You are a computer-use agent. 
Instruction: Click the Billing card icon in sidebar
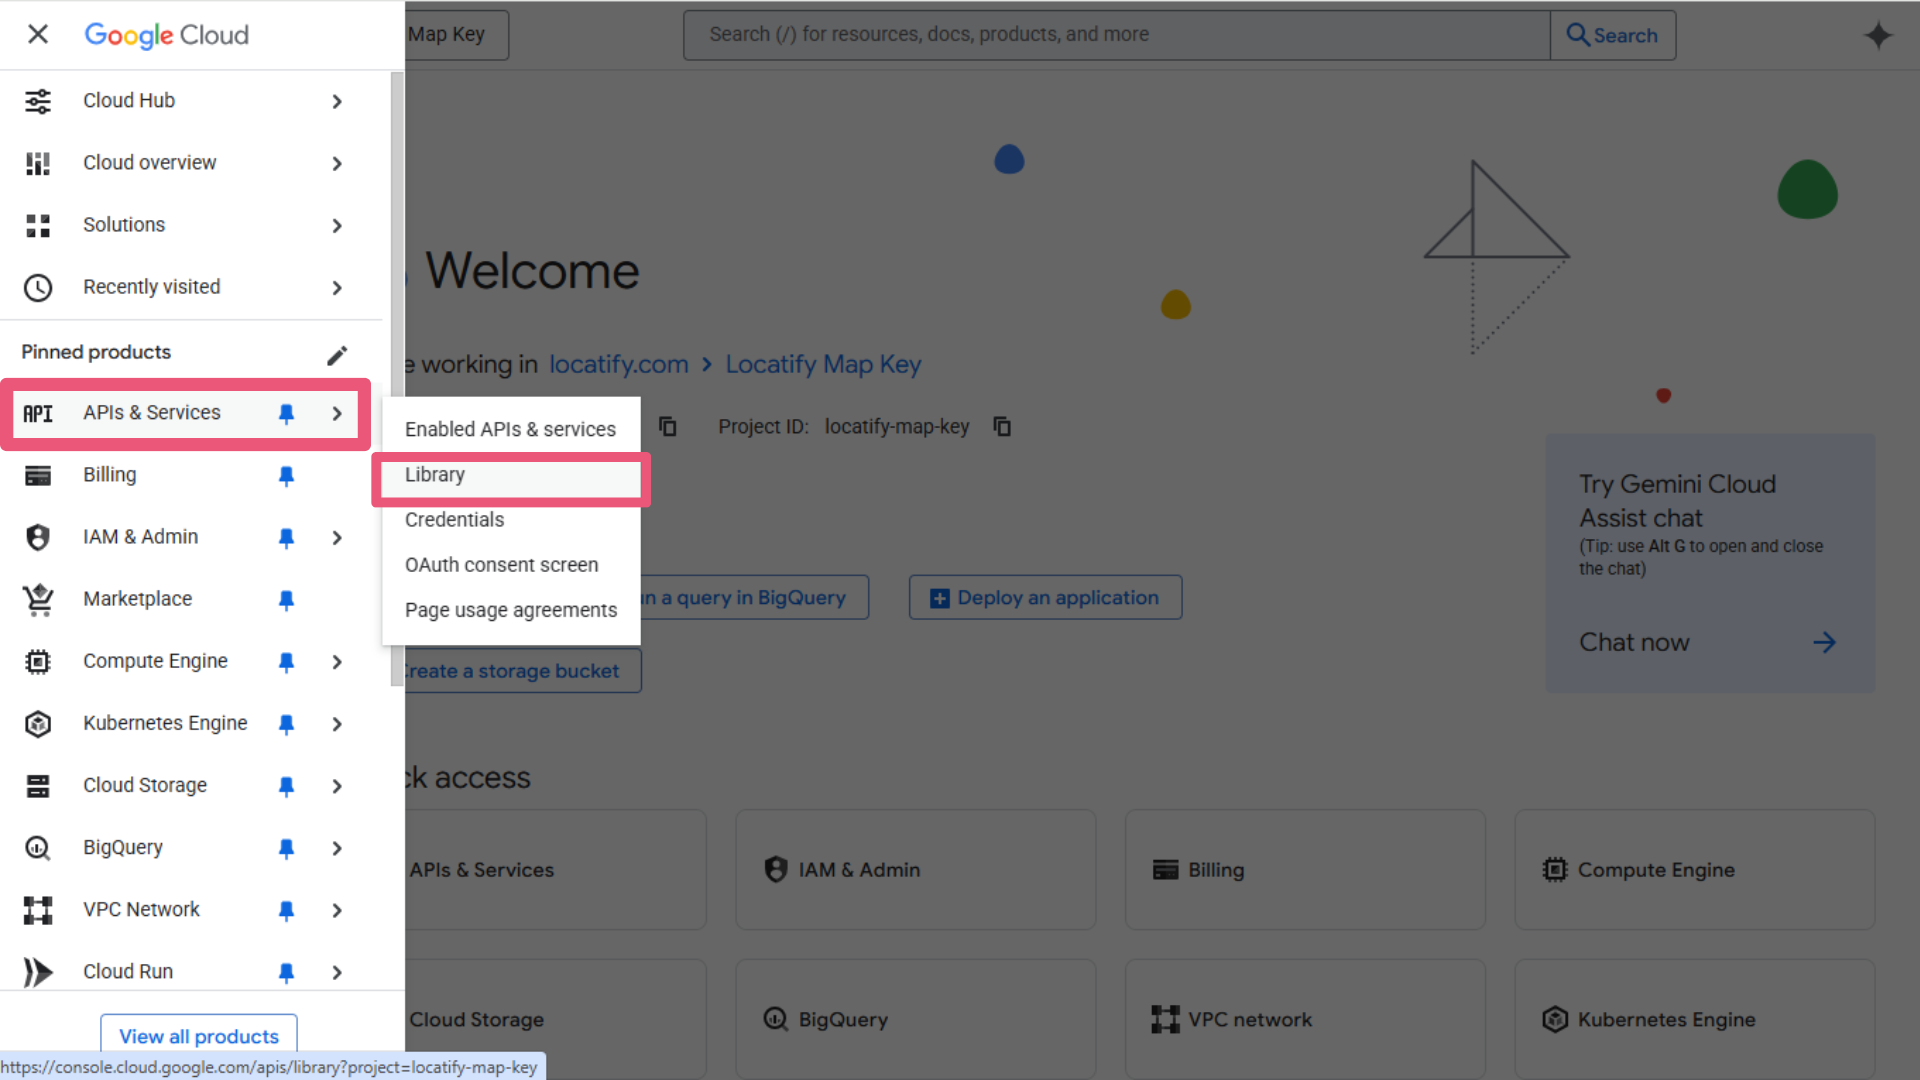click(38, 475)
